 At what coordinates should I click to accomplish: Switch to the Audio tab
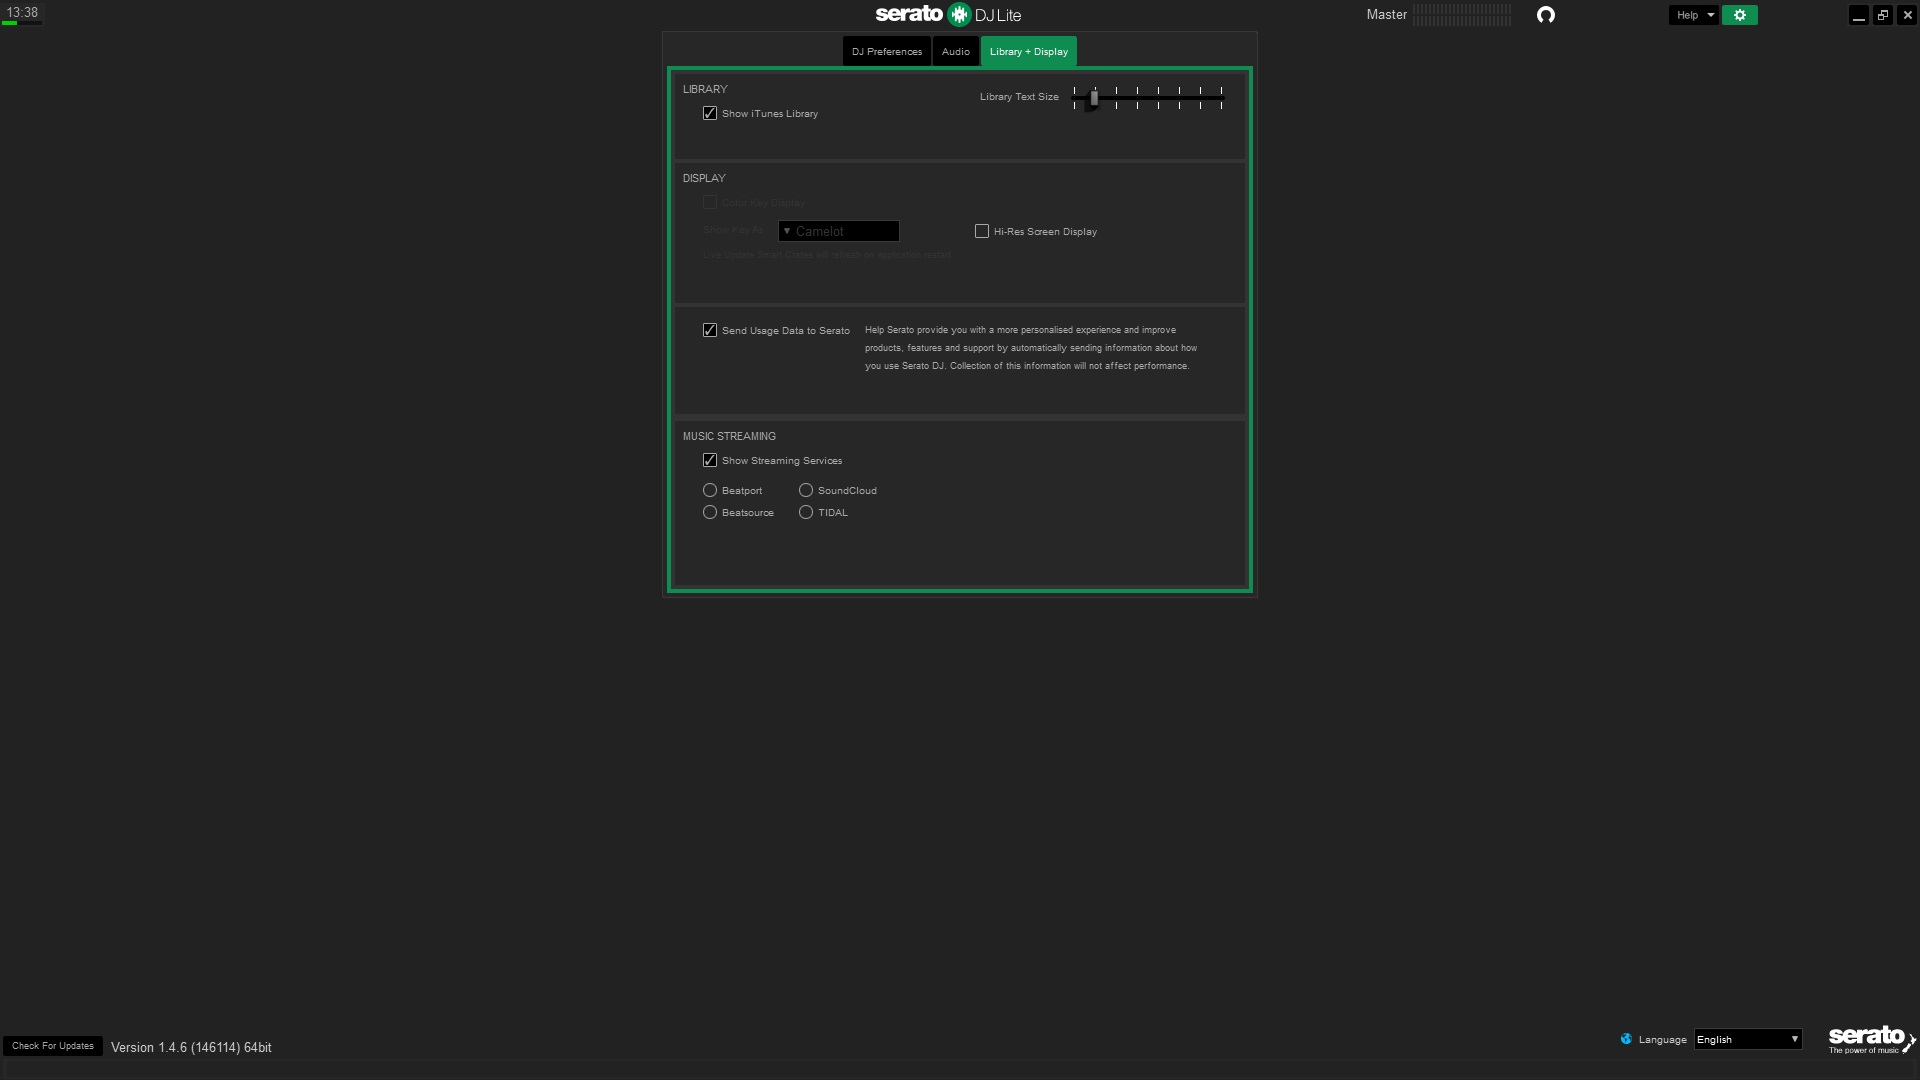pyautogui.click(x=955, y=52)
